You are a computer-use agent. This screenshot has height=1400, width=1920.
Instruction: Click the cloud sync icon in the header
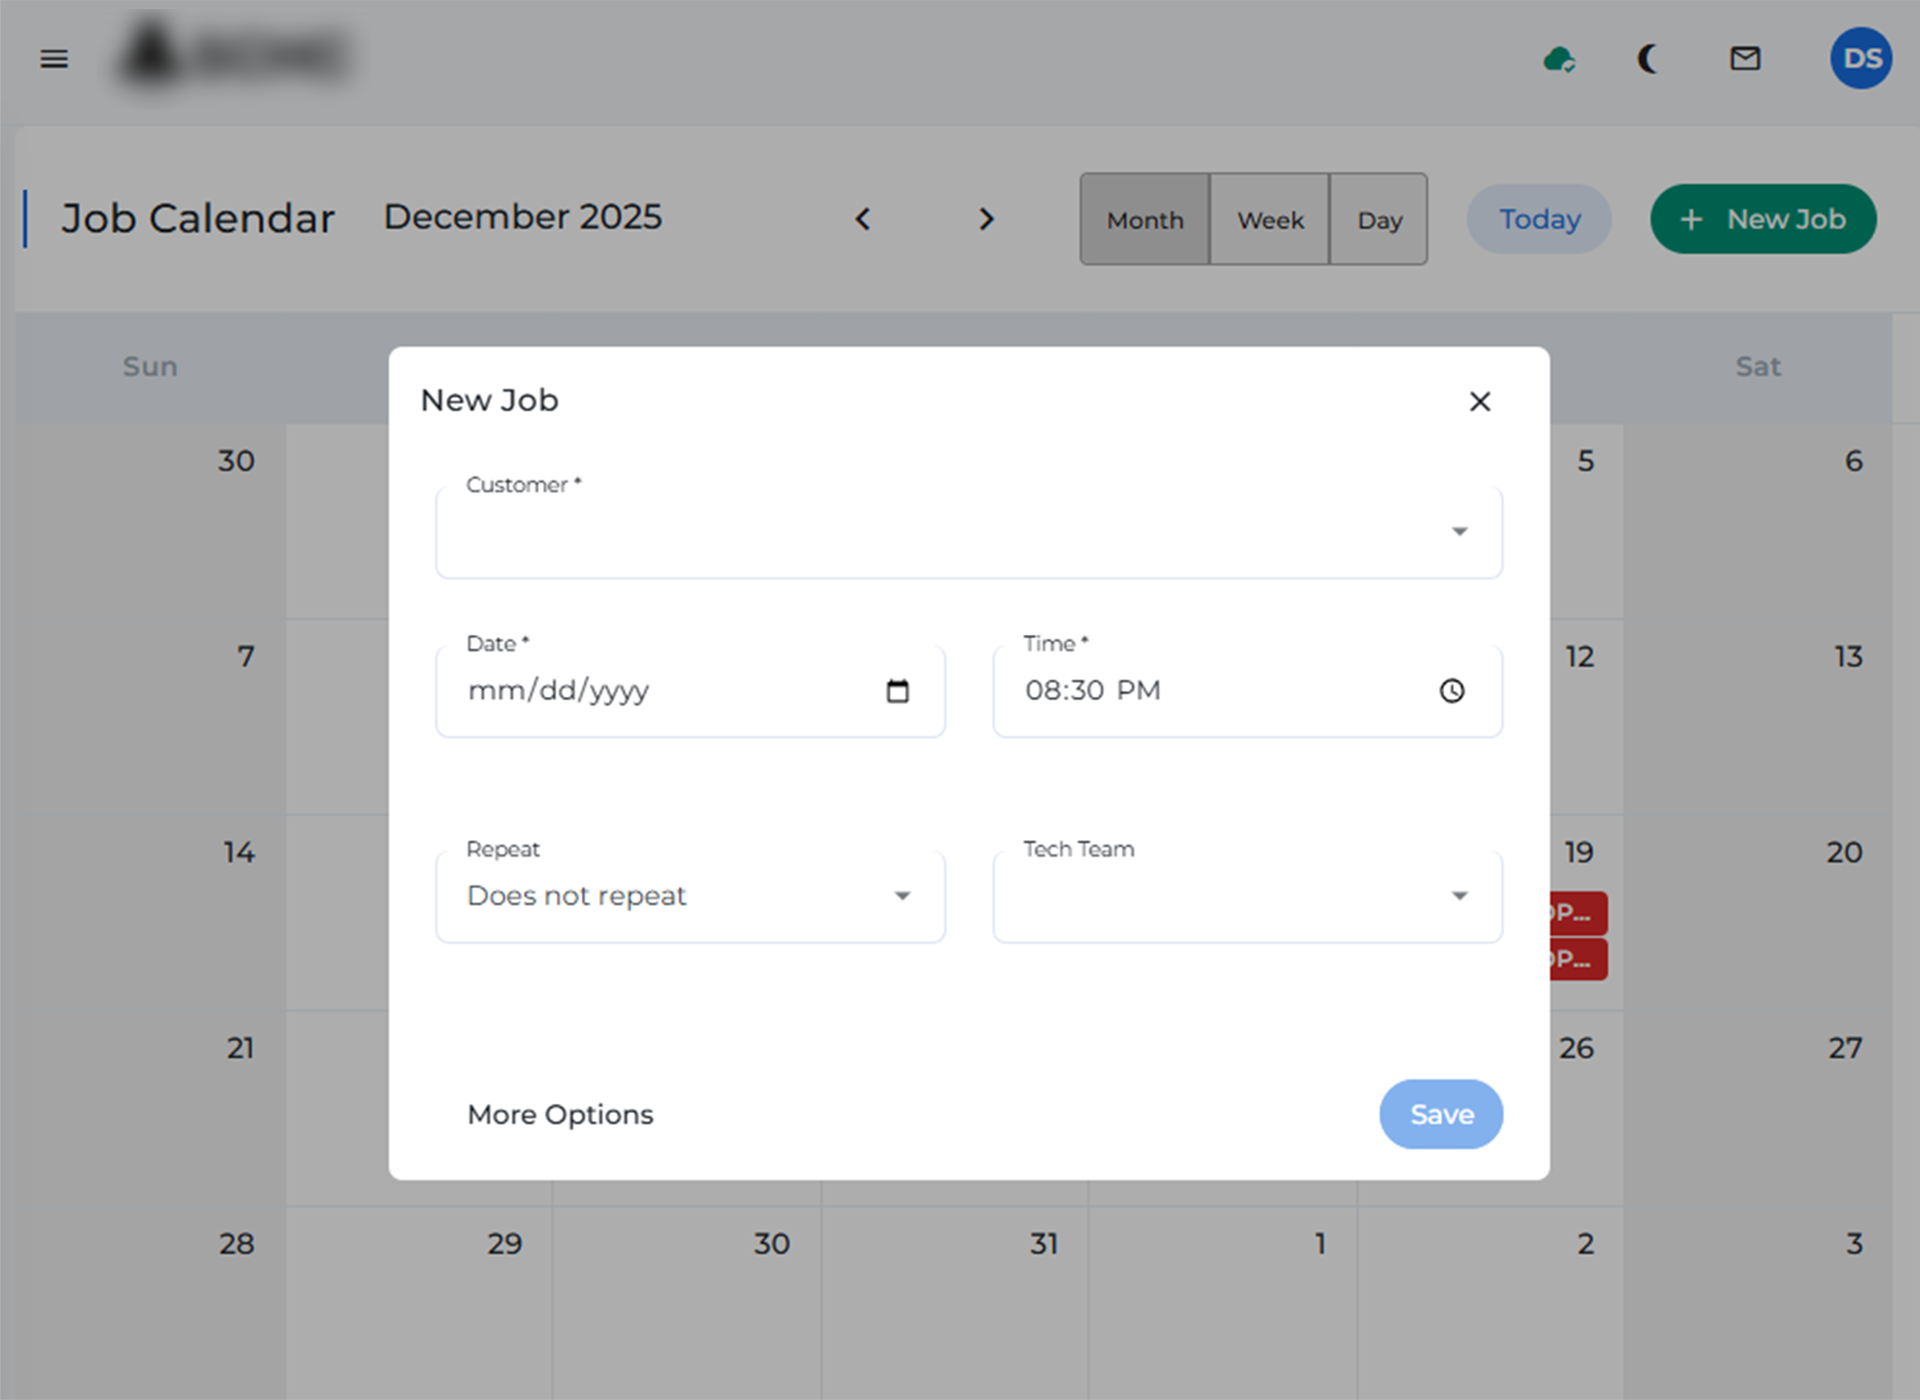(x=1560, y=59)
